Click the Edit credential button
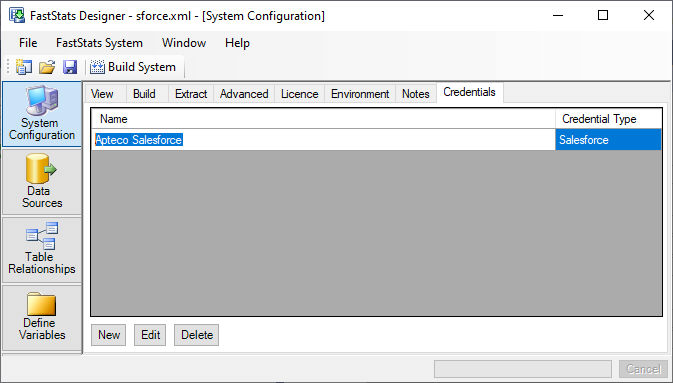This screenshot has width=673, height=383. pyautogui.click(x=150, y=335)
